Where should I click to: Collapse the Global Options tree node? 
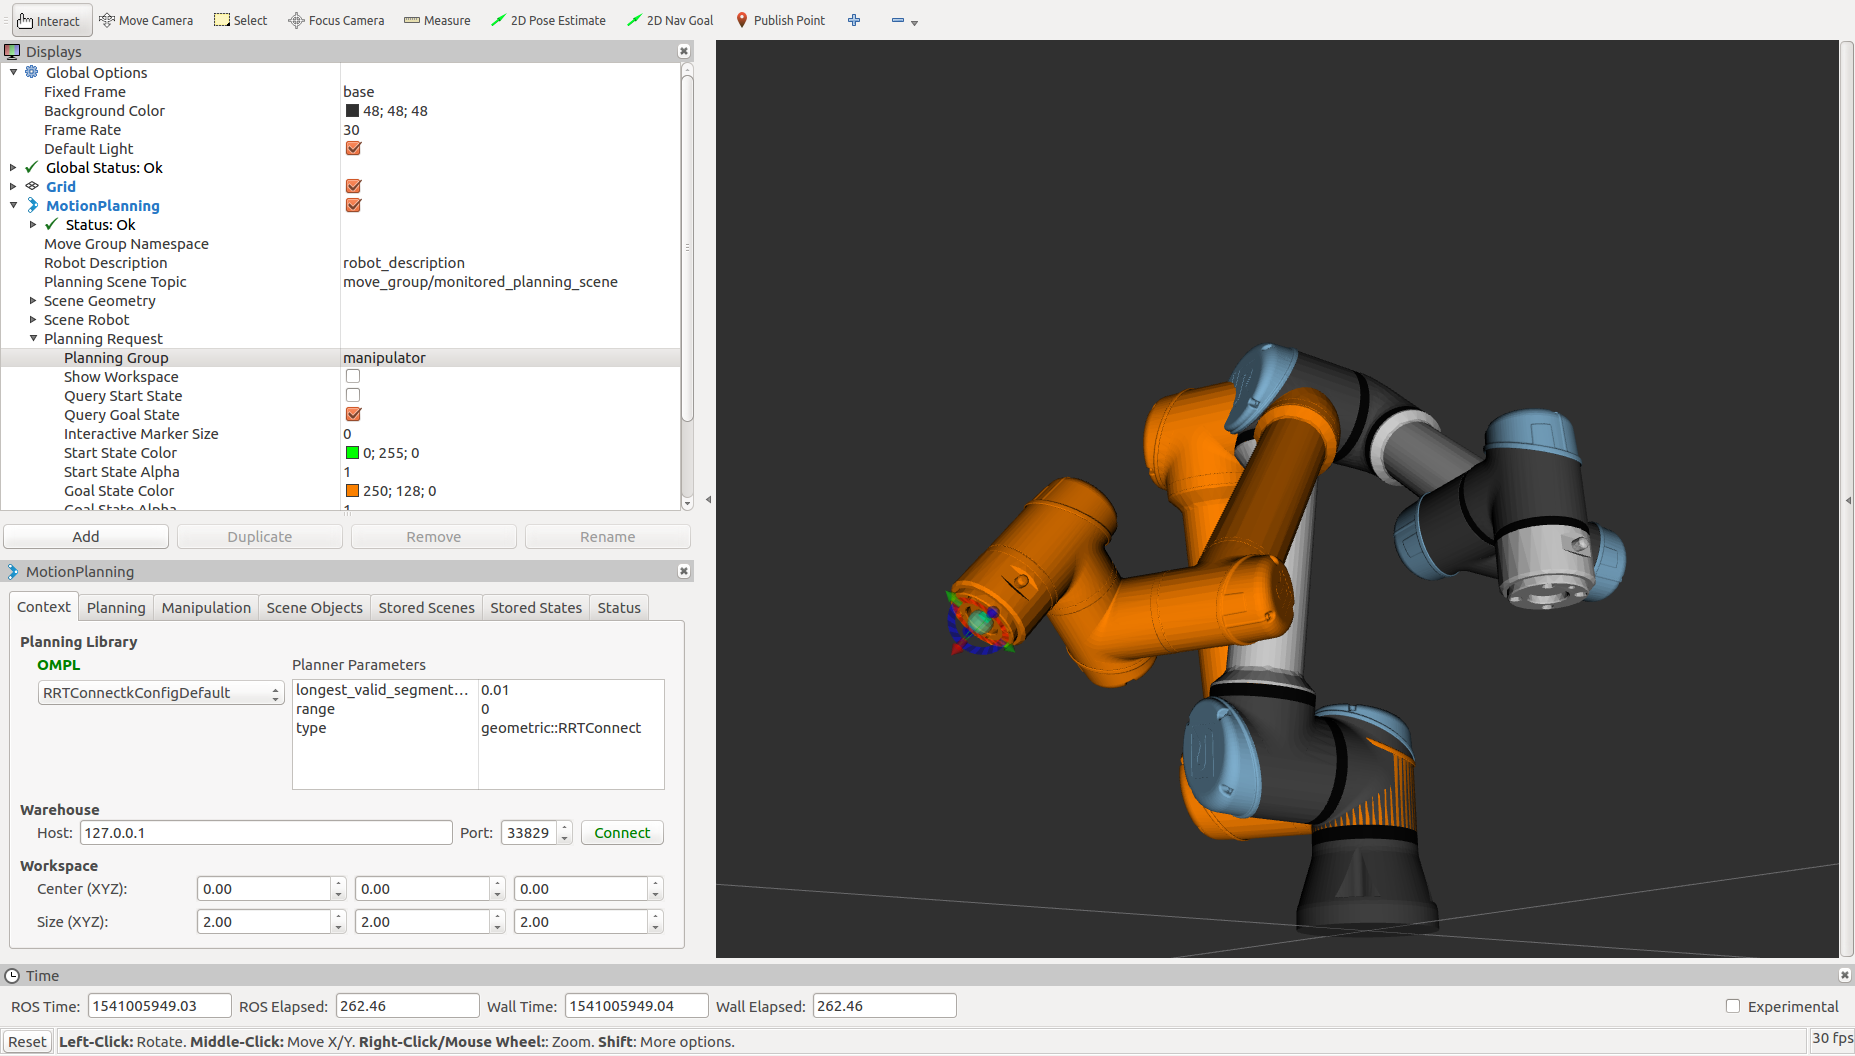(x=13, y=72)
